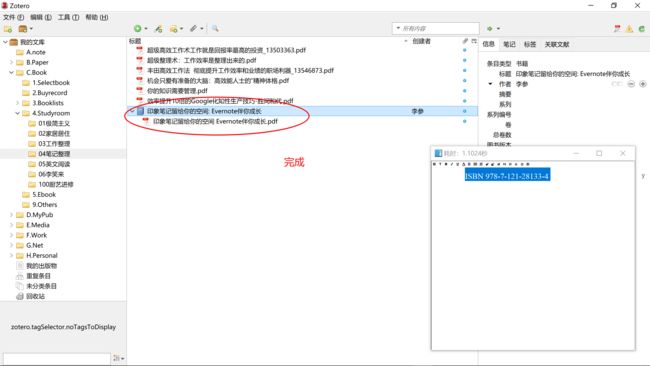
Task: Expand the H.Personal collection
Action: tap(11, 255)
